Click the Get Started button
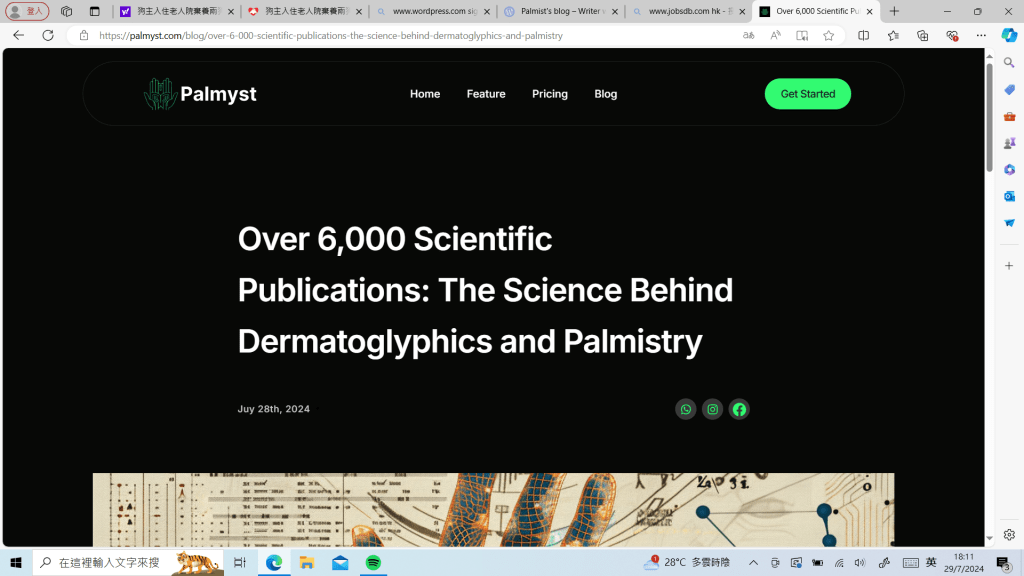This screenshot has width=1024, height=576. 807,94
